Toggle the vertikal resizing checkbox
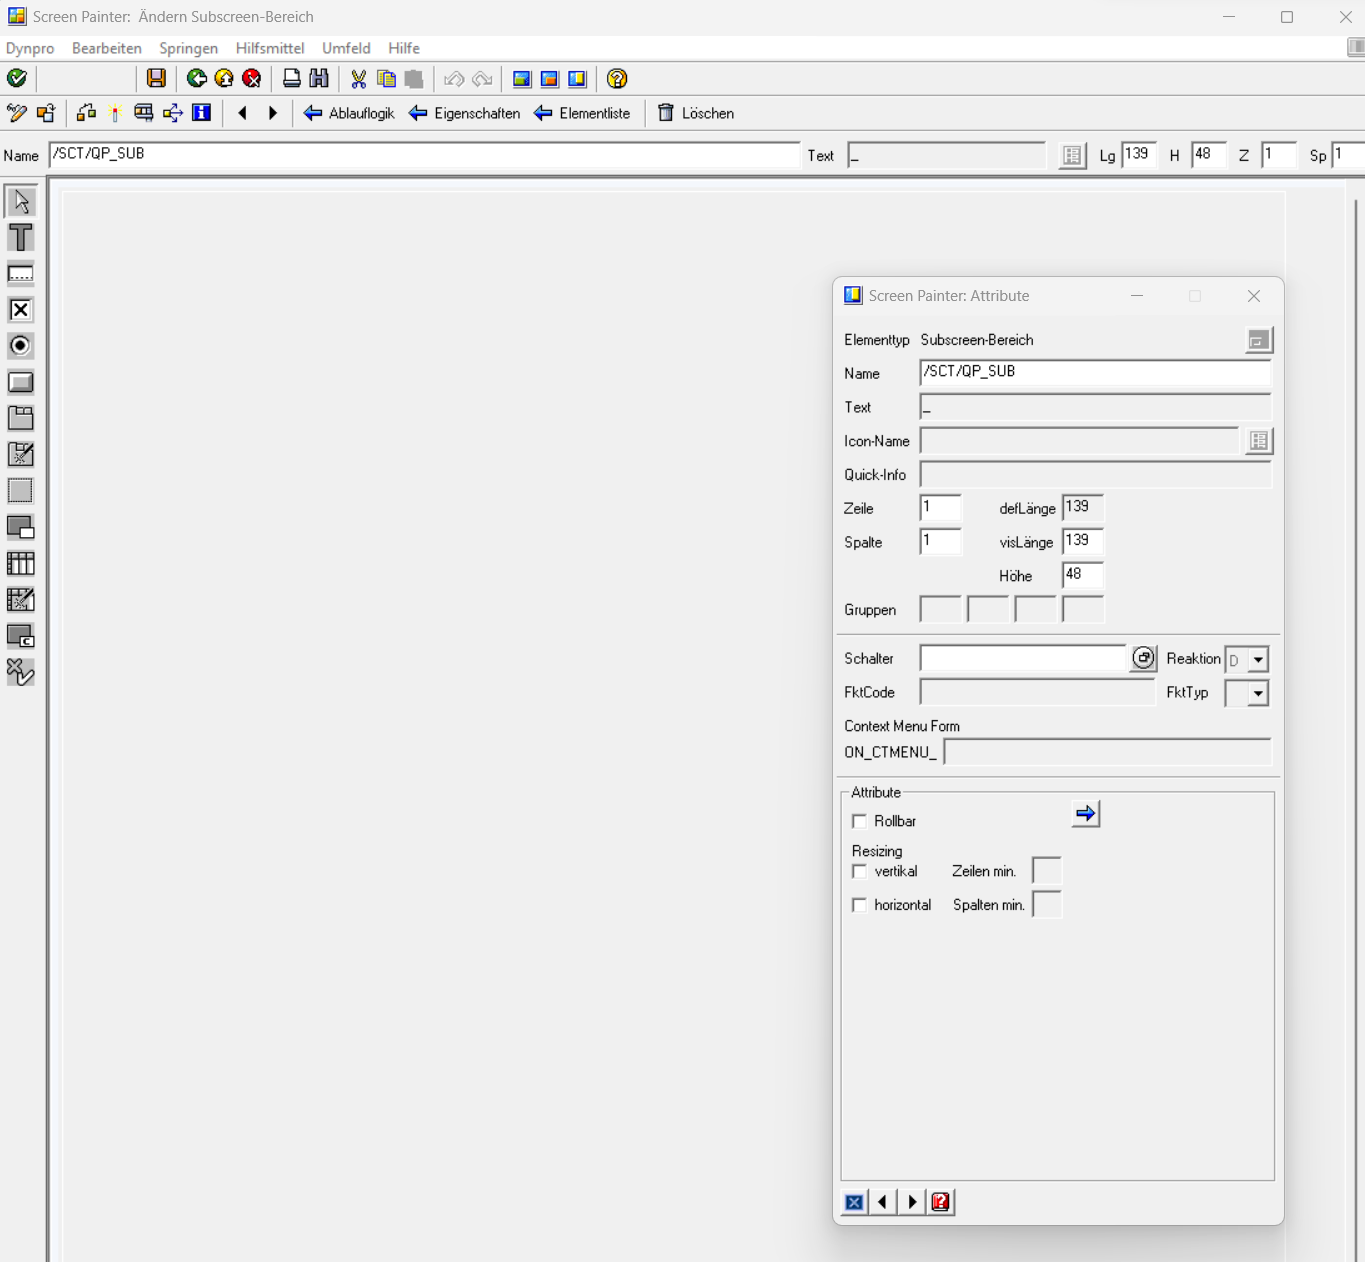 pos(859,871)
